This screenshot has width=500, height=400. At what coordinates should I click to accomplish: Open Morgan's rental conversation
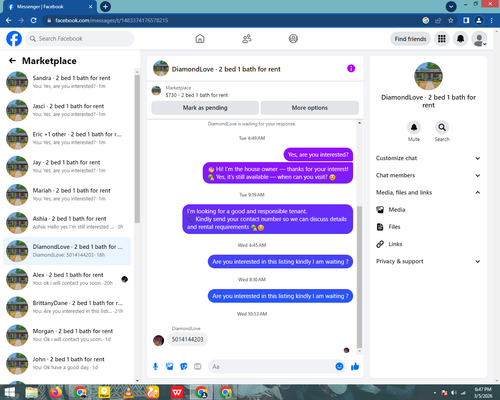67,335
